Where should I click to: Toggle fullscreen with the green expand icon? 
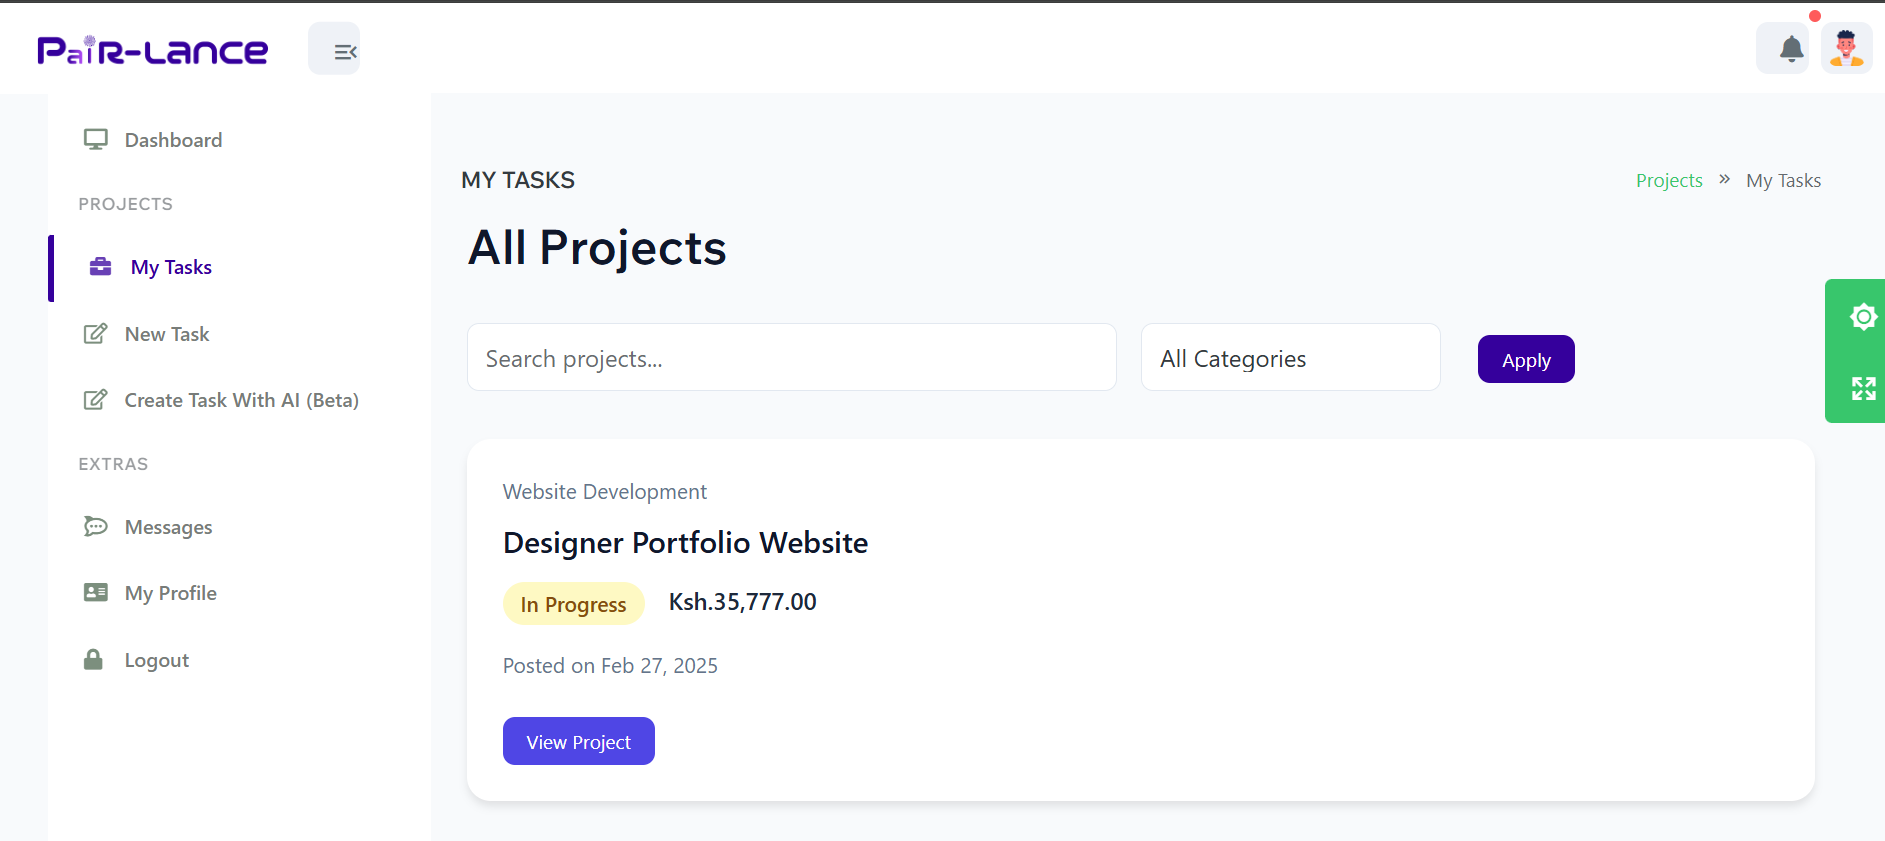coord(1863,388)
